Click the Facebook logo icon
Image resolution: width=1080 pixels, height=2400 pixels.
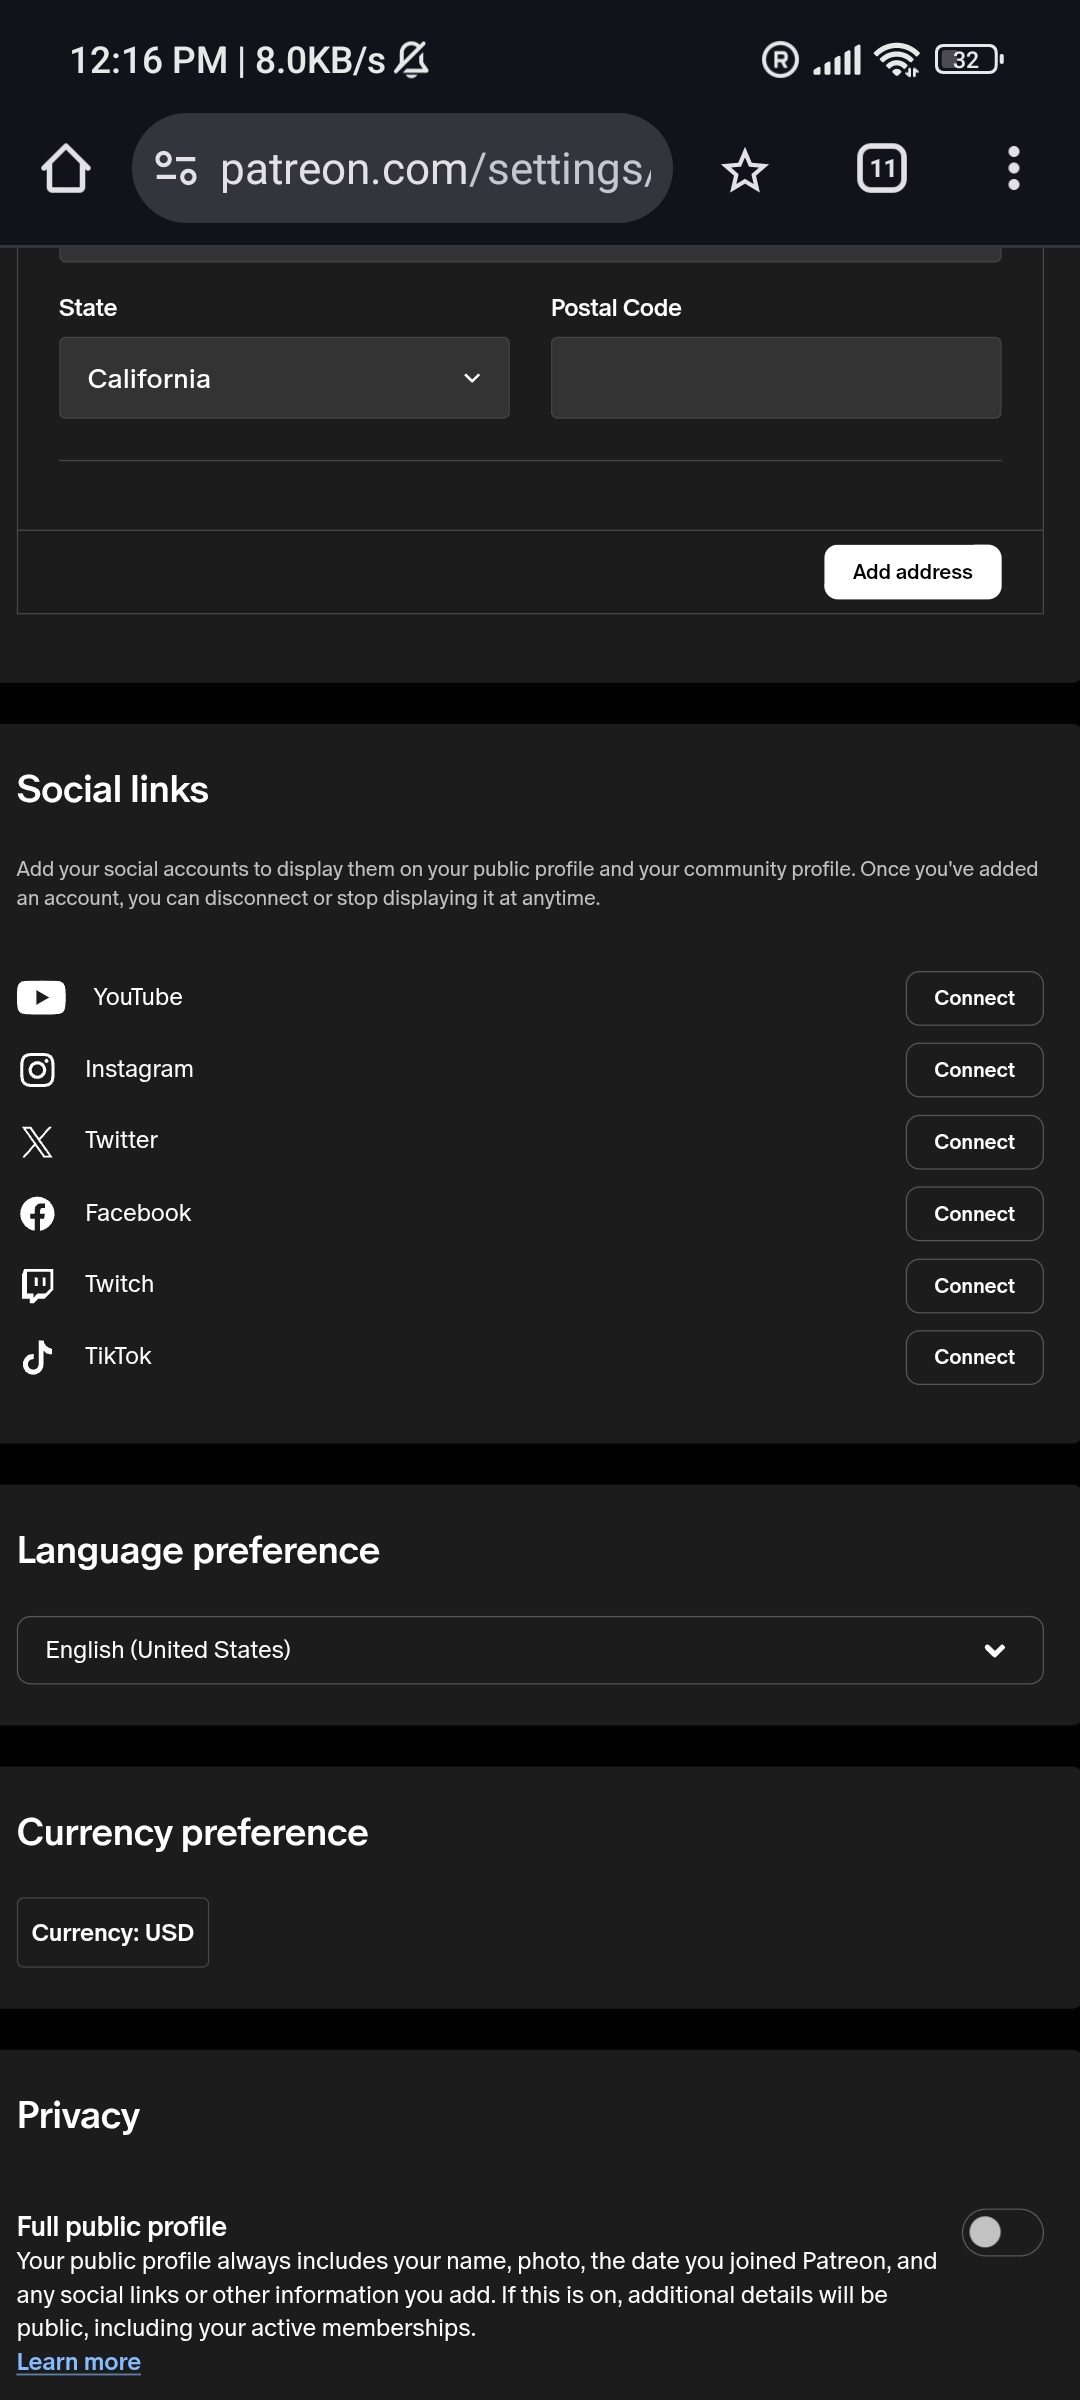38,1214
